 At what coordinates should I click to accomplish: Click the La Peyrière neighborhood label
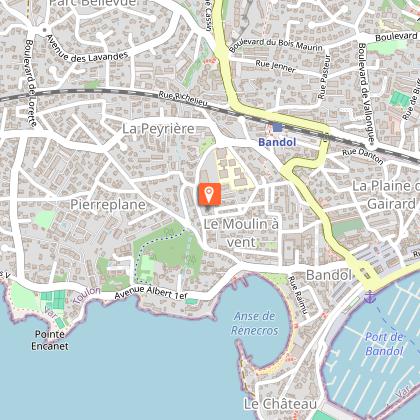pyautogui.click(x=158, y=129)
